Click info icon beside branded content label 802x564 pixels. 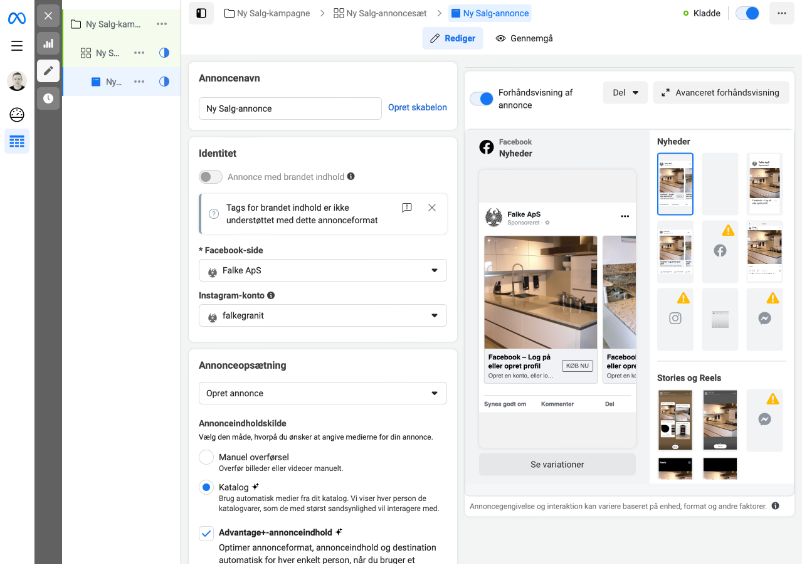(x=351, y=176)
